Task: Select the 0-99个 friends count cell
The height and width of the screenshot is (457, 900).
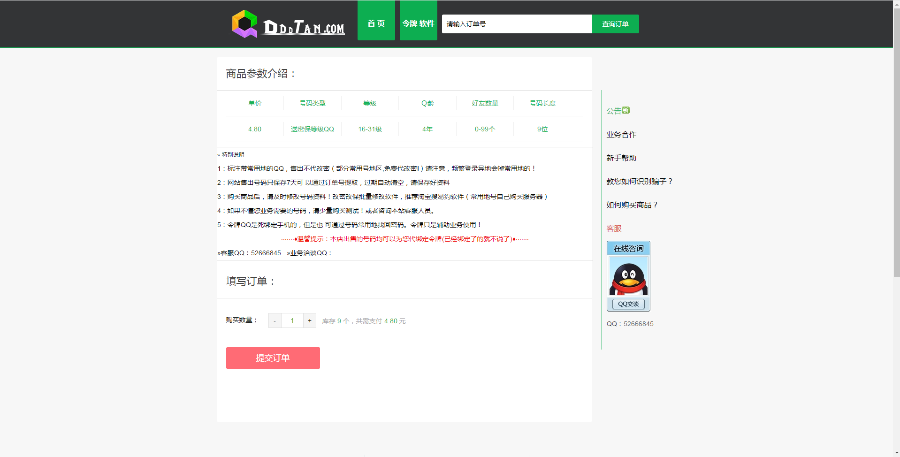Action: coord(485,129)
